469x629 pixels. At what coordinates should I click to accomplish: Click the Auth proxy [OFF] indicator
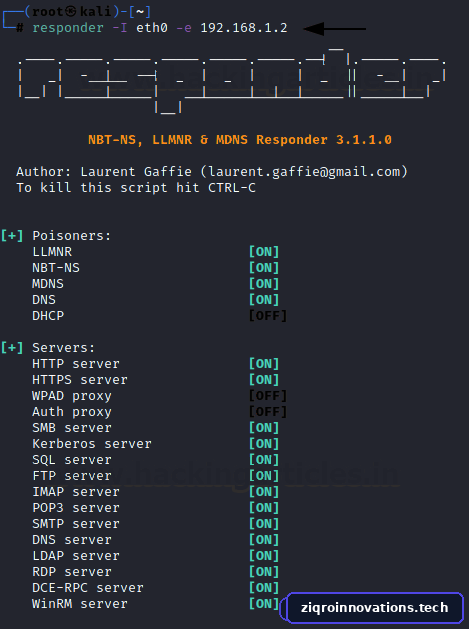tap(268, 412)
